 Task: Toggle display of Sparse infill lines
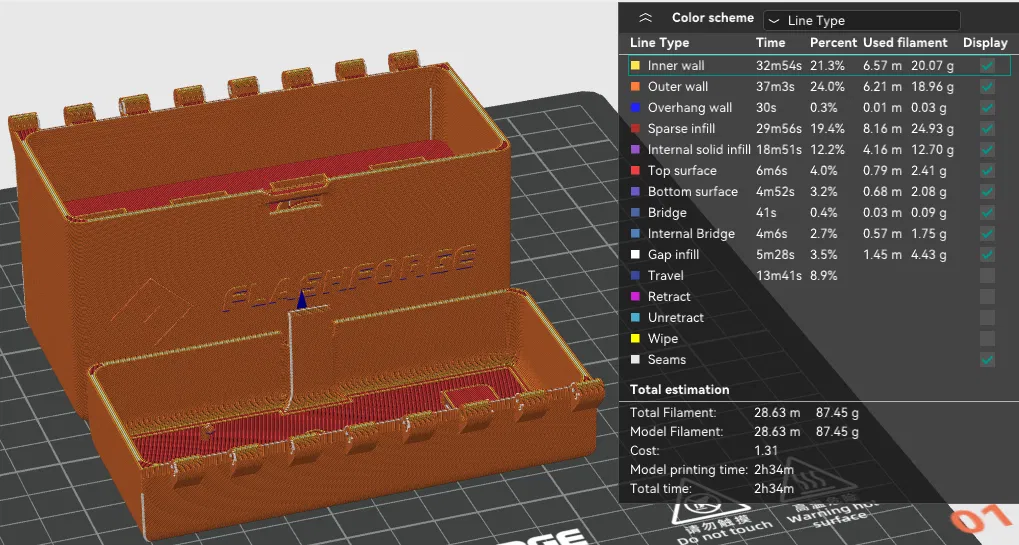[x=987, y=129]
